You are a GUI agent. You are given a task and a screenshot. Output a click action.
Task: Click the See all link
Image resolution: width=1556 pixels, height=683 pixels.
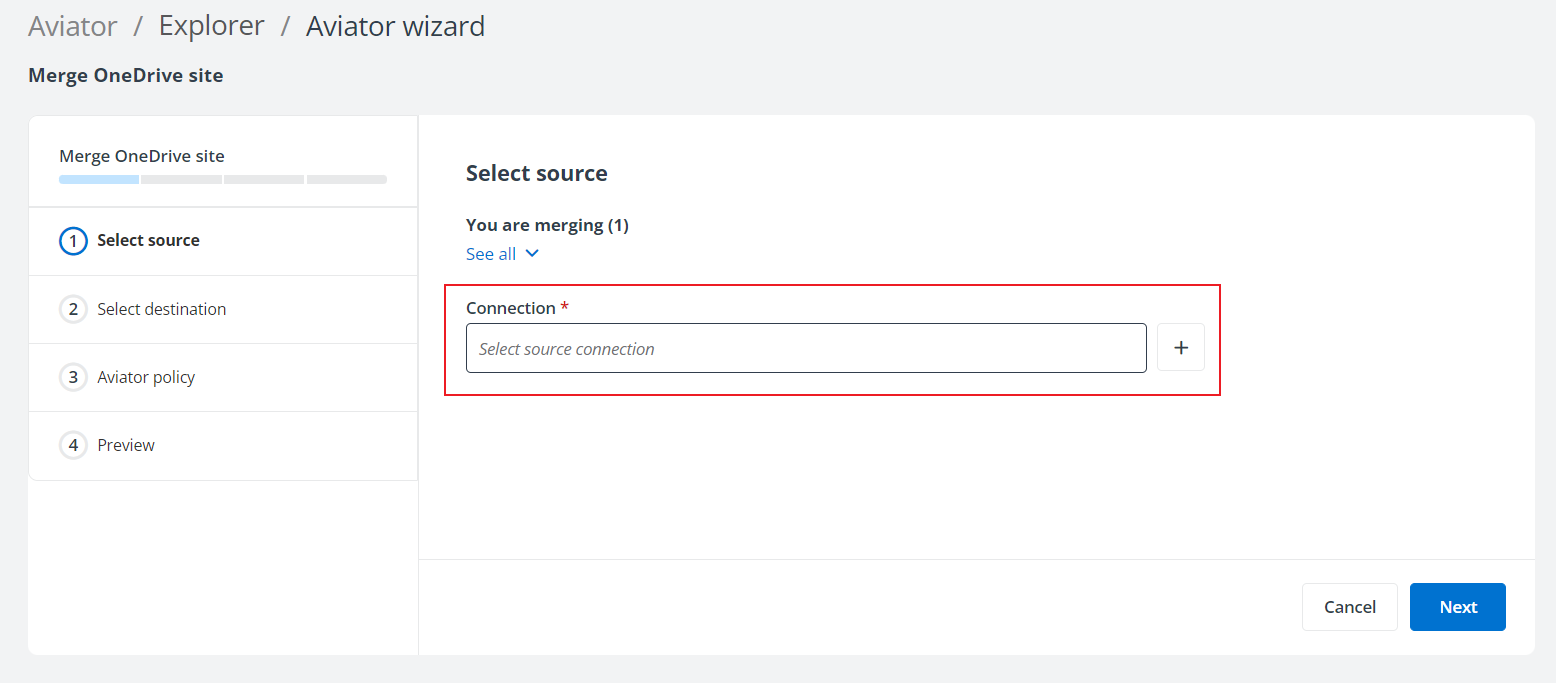click(491, 254)
